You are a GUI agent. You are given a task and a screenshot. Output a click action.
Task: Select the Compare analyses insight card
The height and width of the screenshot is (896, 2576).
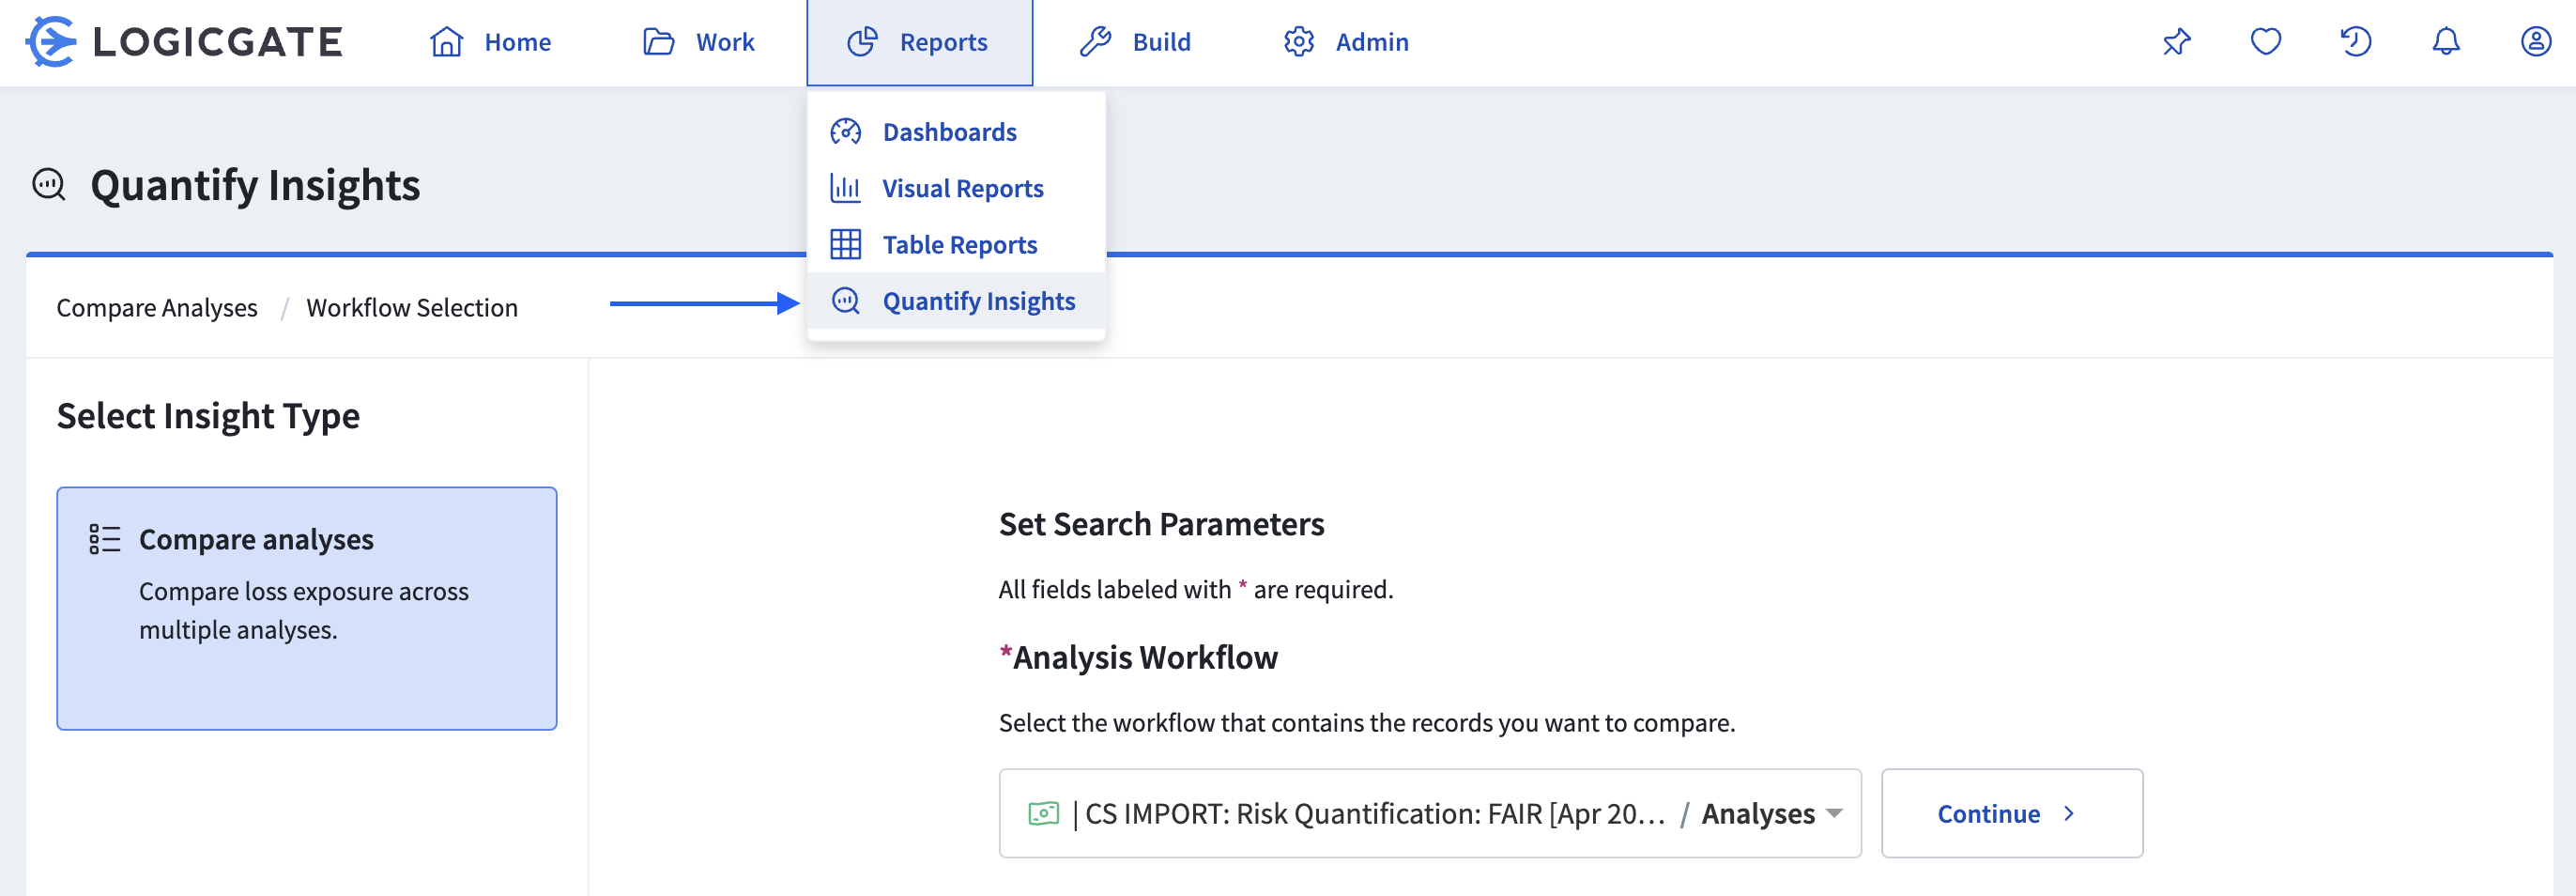click(x=306, y=608)
